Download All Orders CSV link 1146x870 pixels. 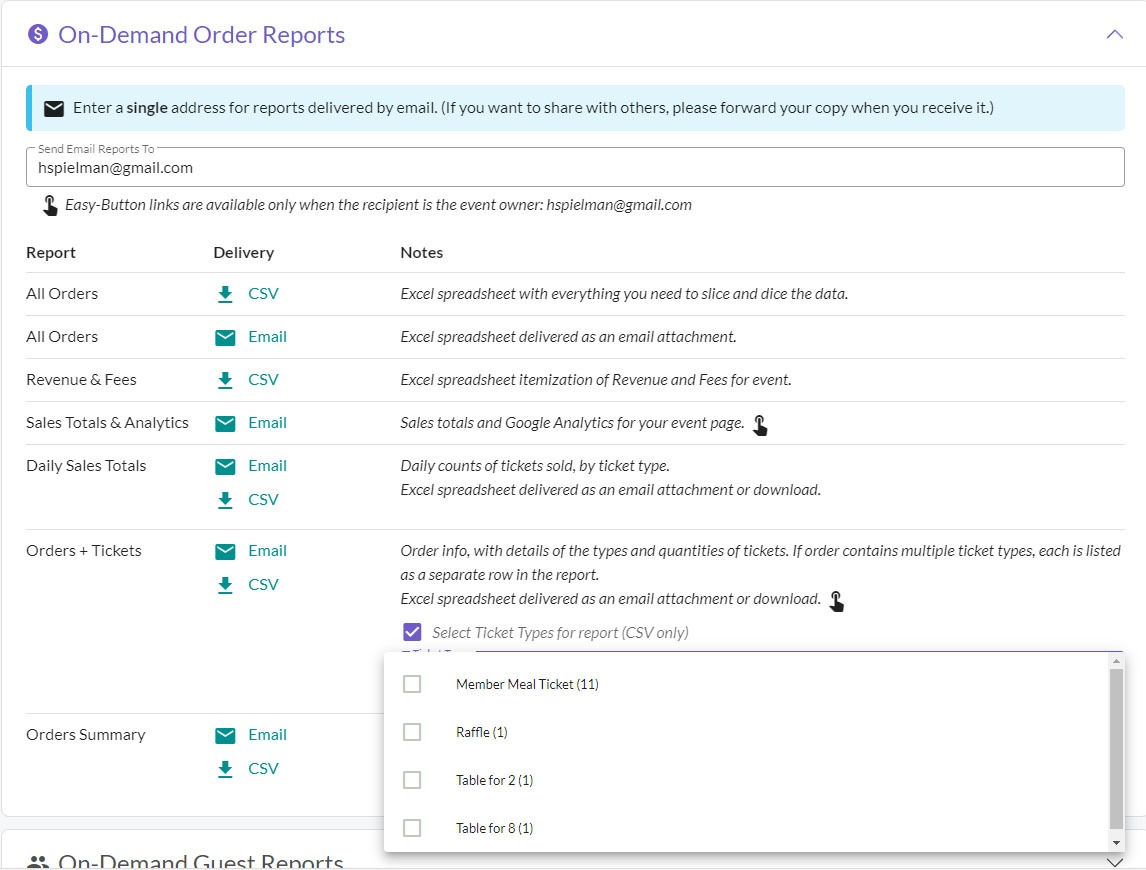[263, 294]
